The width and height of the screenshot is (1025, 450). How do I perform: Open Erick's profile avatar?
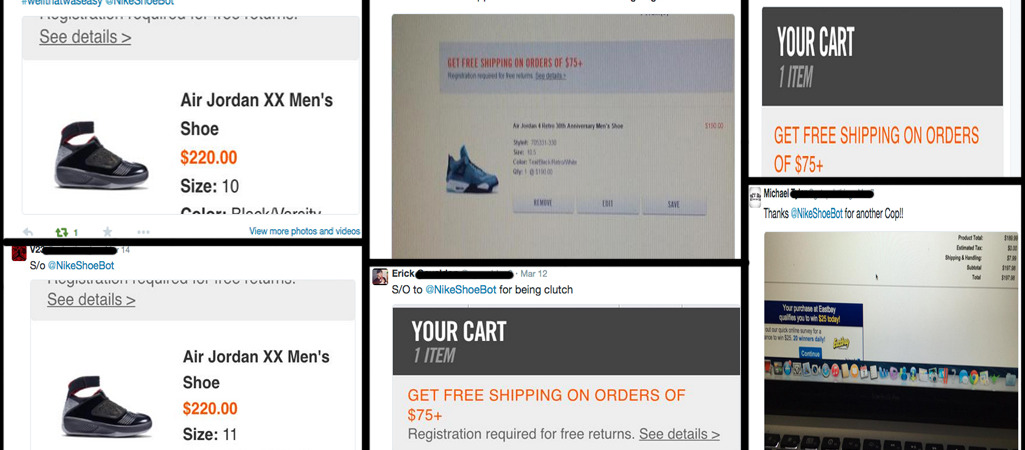coord(380,276)
